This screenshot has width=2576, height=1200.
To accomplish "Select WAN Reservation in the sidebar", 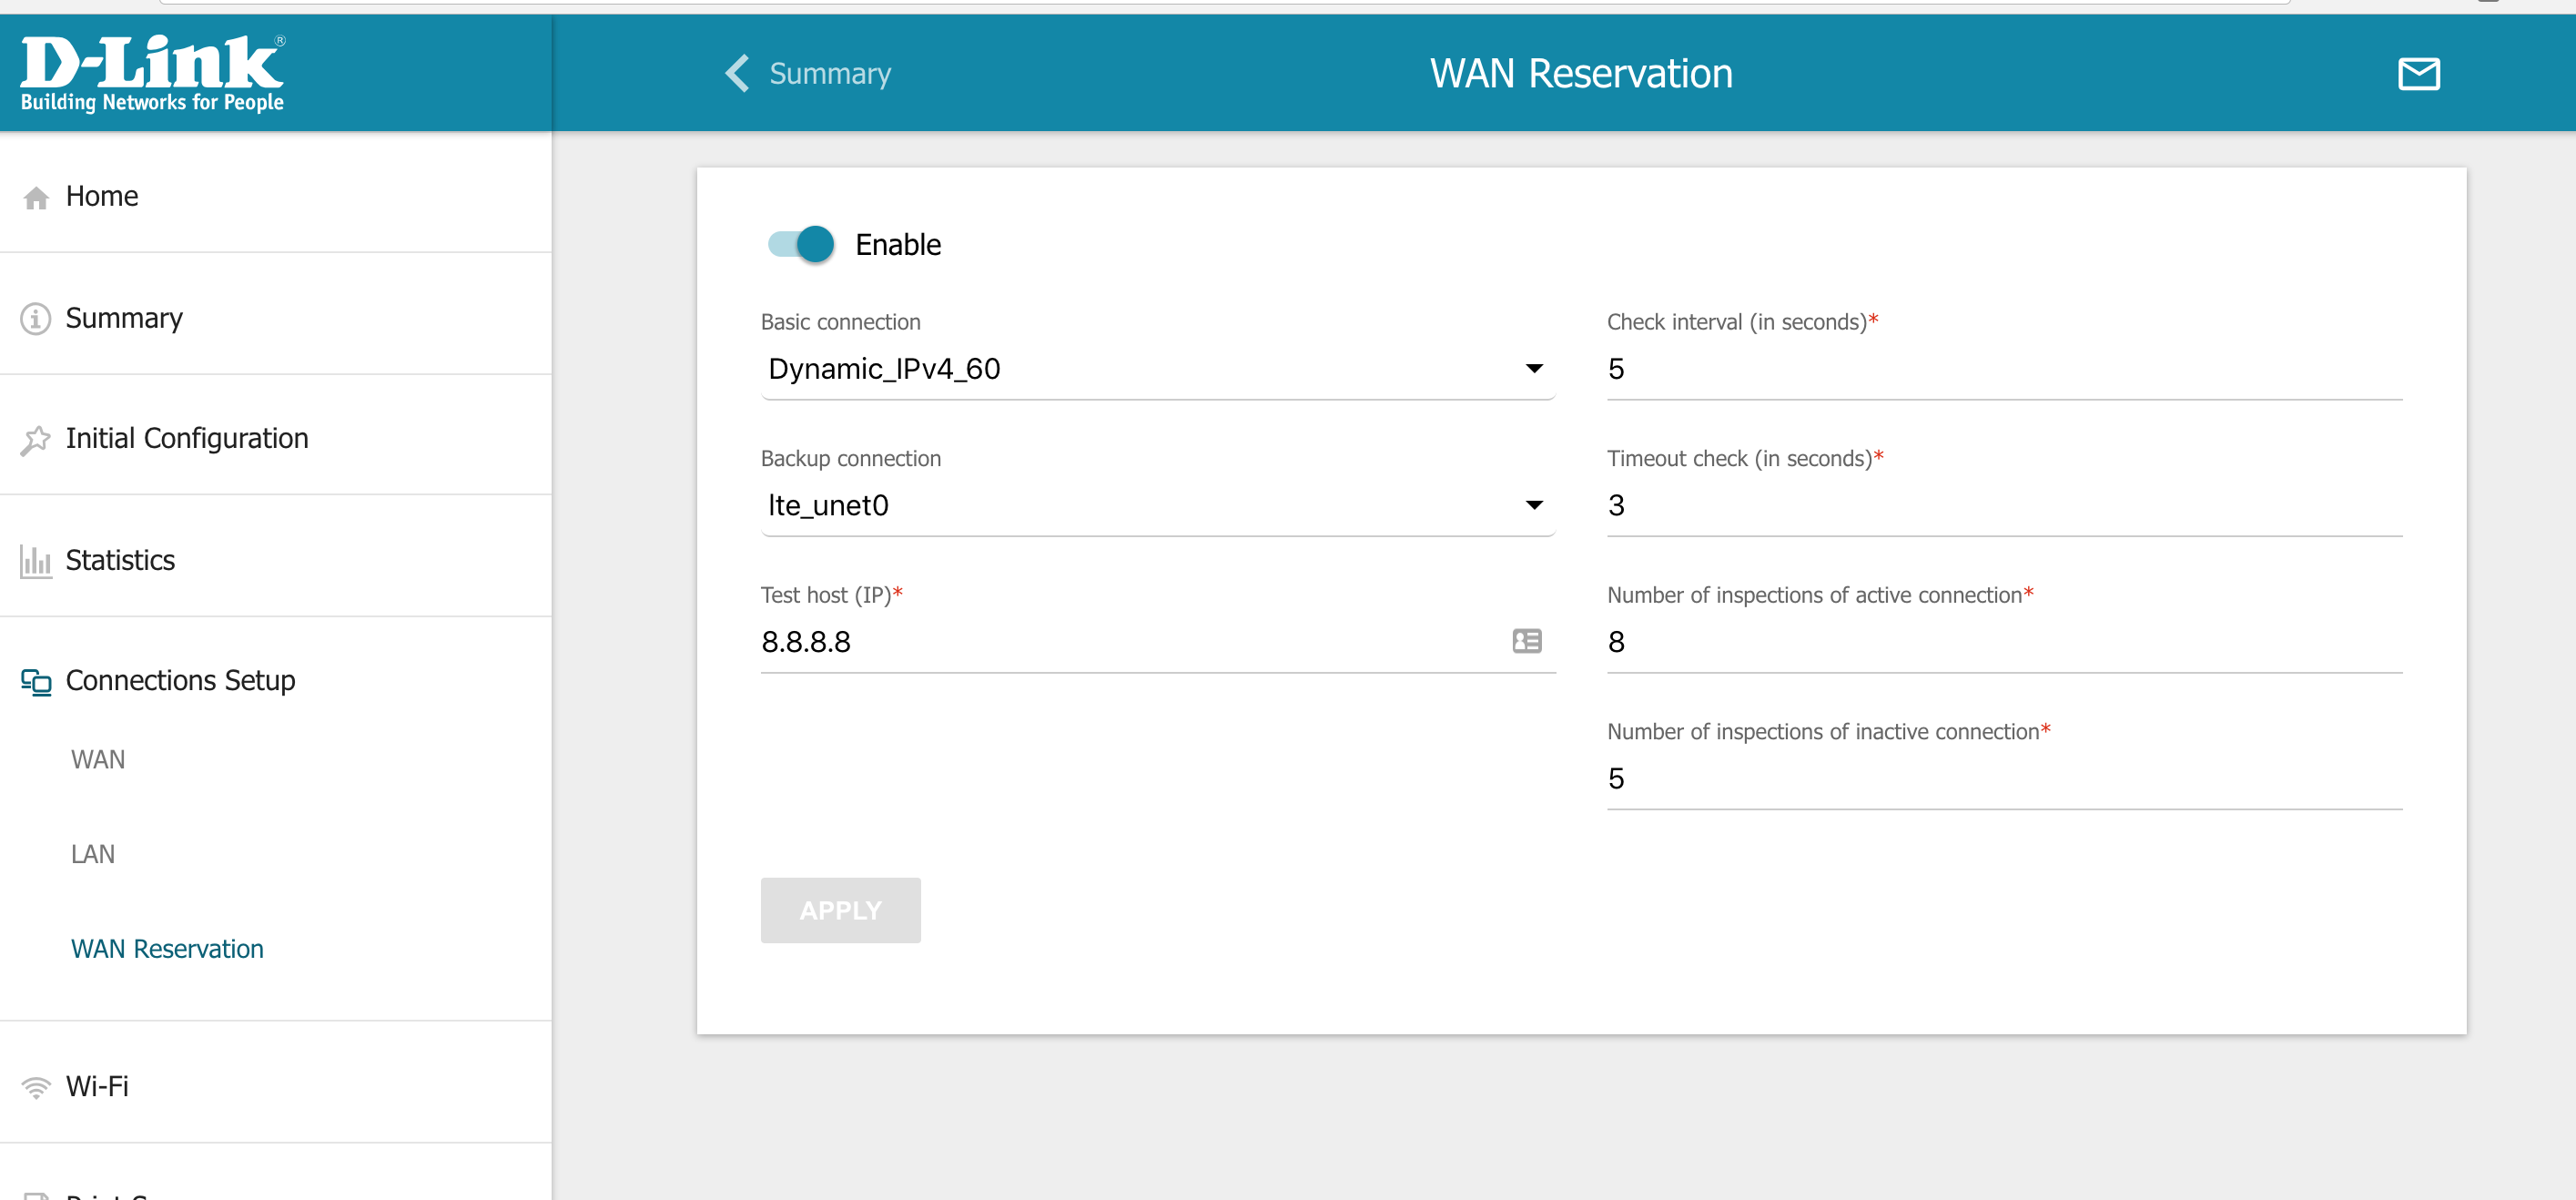I will pos(167,949).
